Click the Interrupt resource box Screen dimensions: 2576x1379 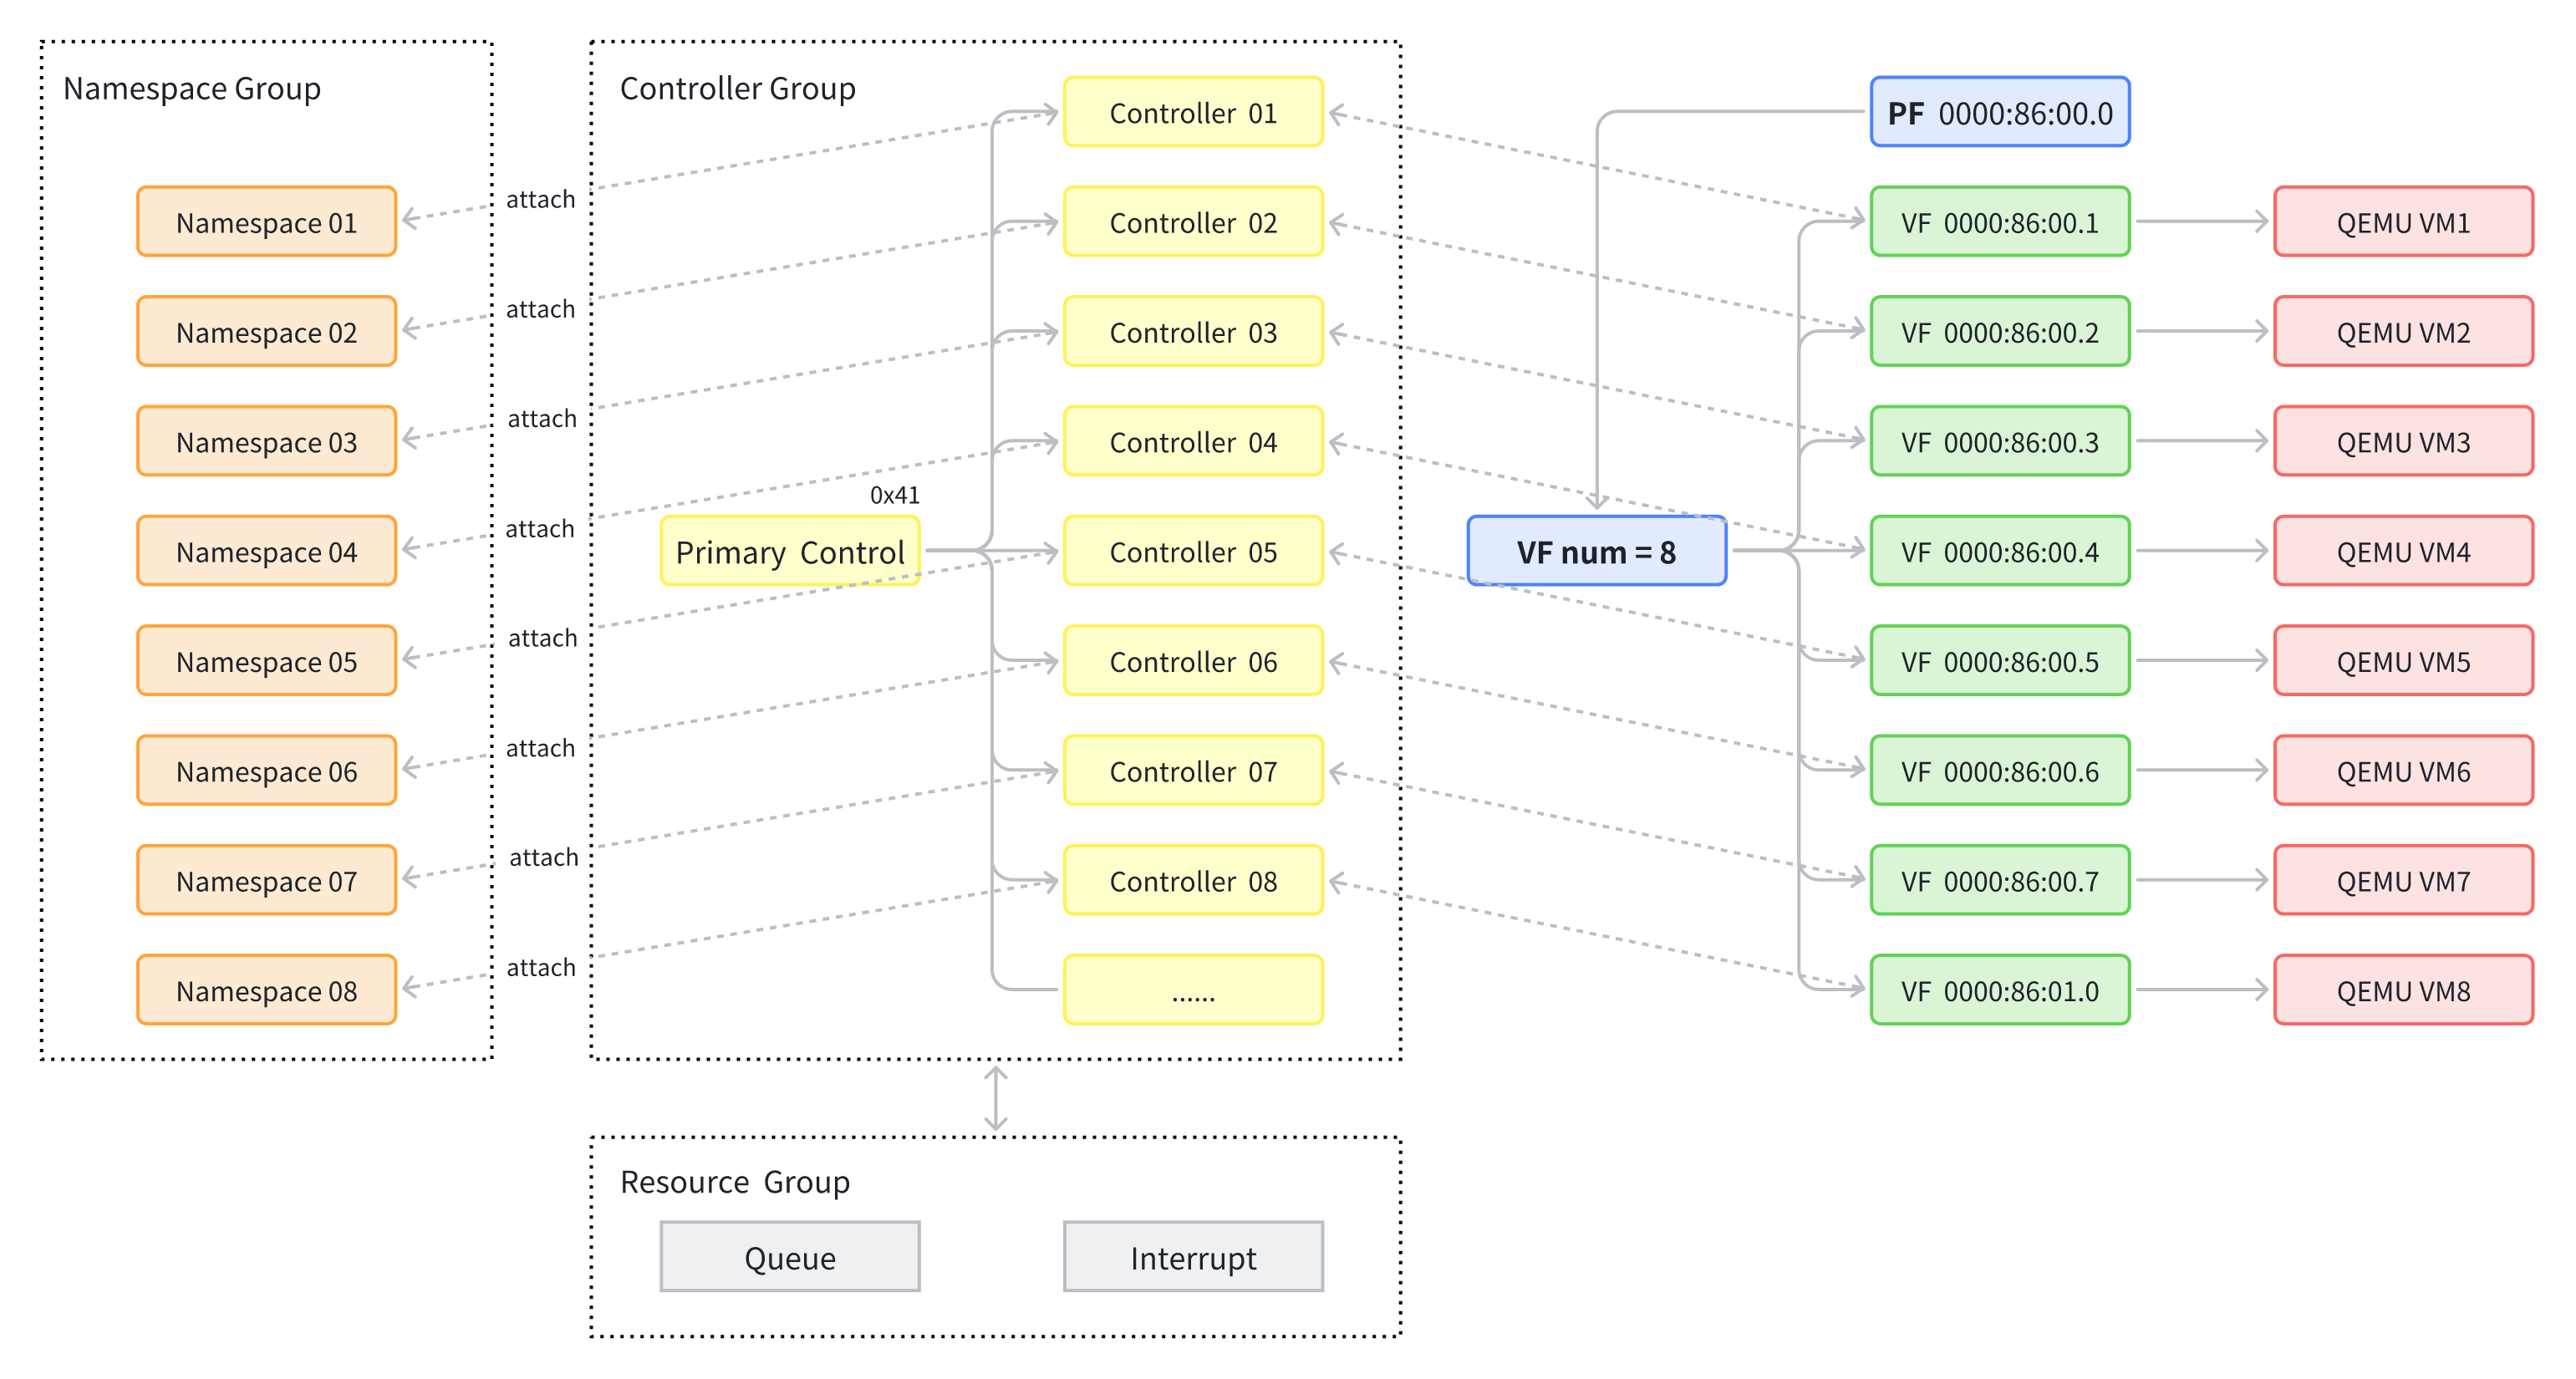(1193, 1257)
